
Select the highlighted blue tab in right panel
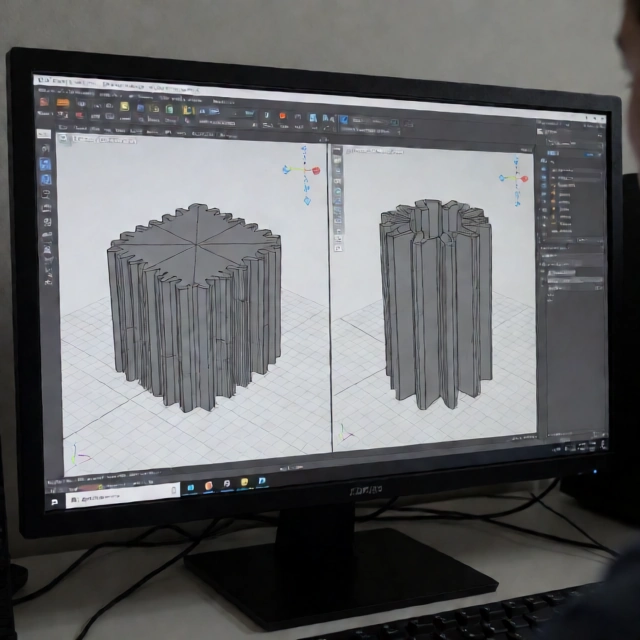(x=553, y=153)
